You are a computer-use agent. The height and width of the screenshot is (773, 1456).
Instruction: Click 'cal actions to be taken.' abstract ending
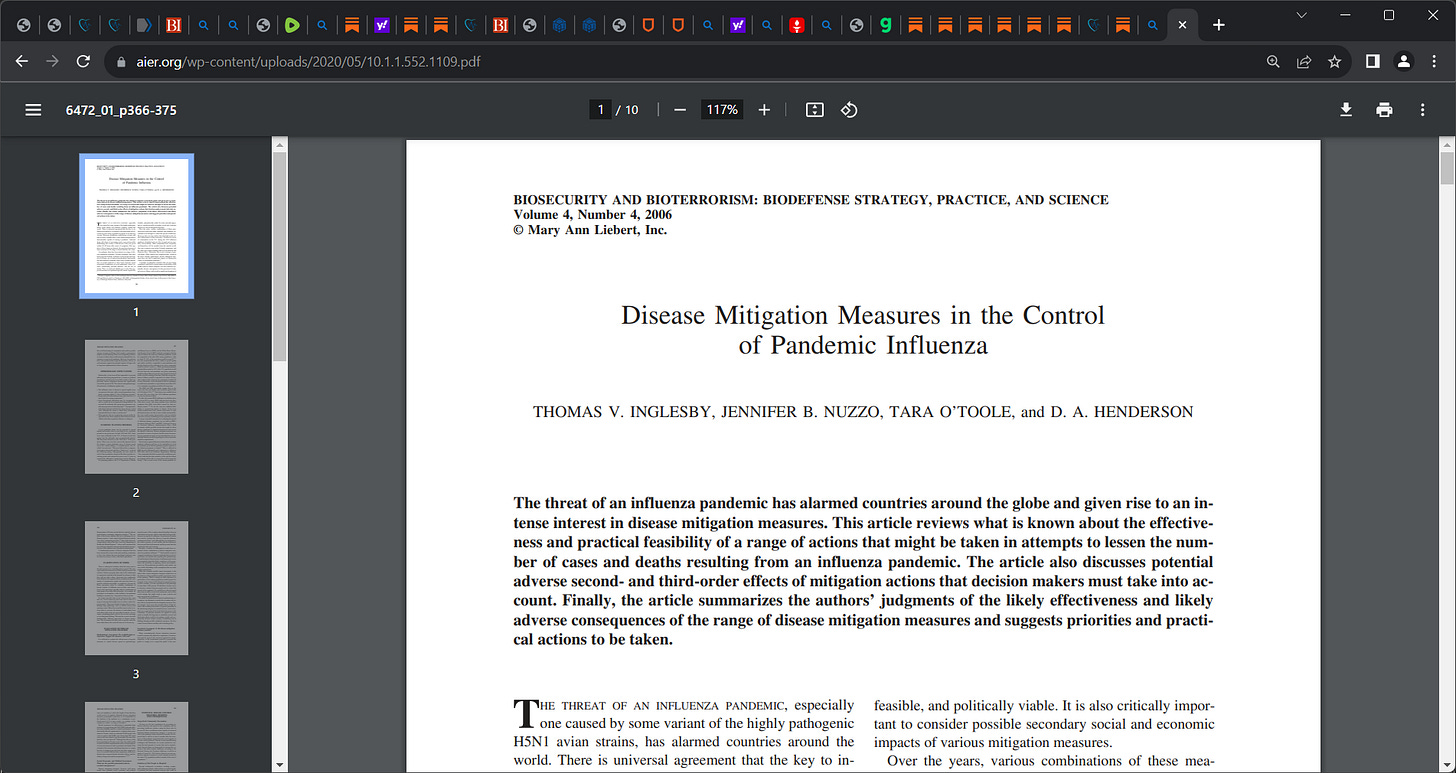[x=592, y=640]
